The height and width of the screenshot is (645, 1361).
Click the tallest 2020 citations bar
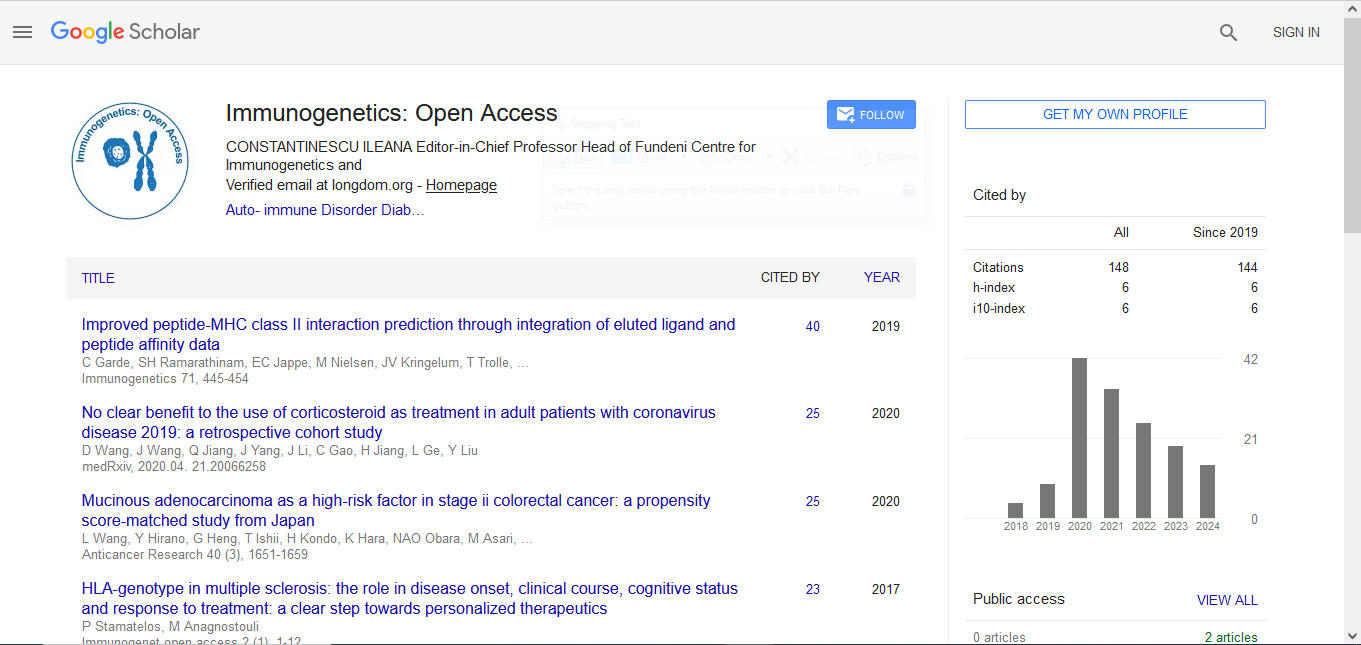coord(1079,438)
